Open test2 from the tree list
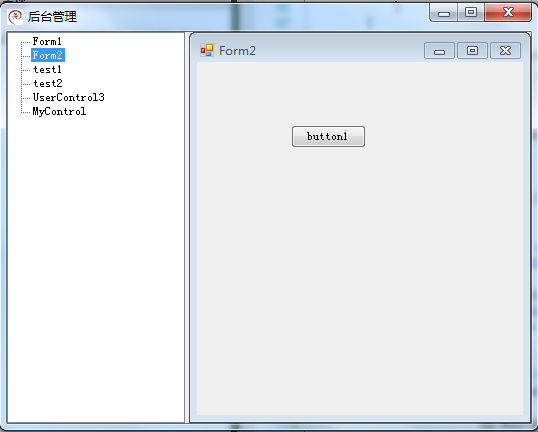 pos(48,83)
